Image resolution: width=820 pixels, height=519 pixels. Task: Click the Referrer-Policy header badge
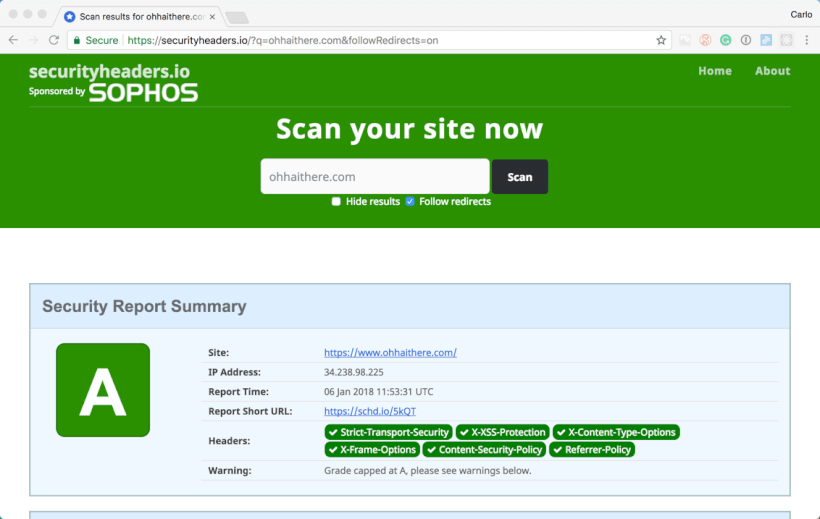click(592, 449)
